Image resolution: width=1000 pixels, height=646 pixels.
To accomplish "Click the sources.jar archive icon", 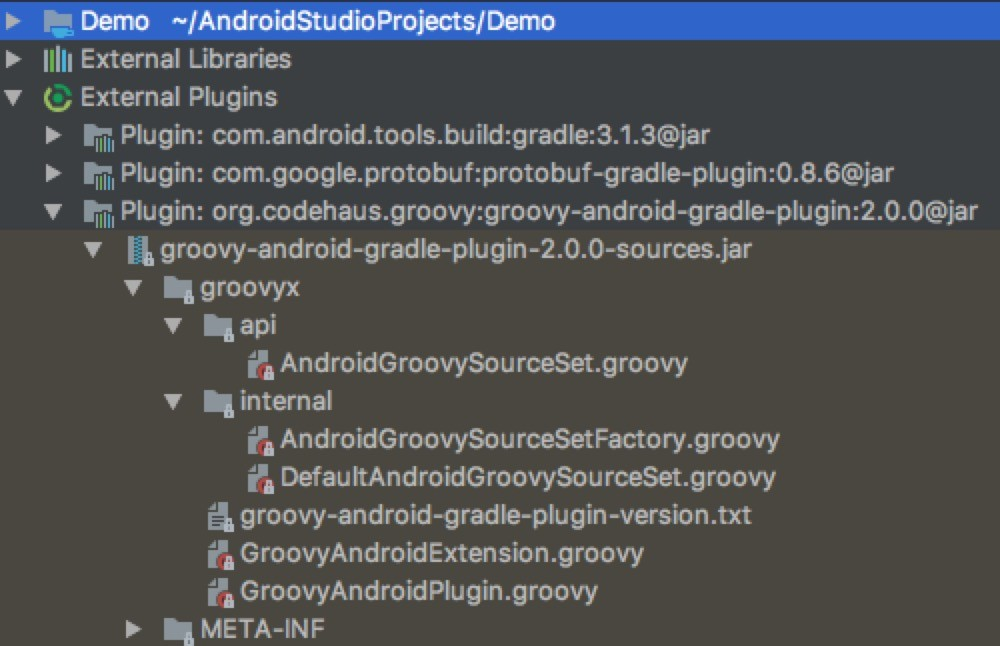I will pyautogui.click(x=140, y=250).
